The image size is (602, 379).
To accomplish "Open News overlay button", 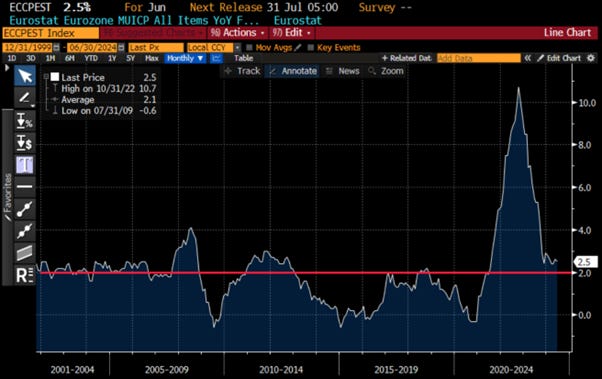I will tap(342, 71).
